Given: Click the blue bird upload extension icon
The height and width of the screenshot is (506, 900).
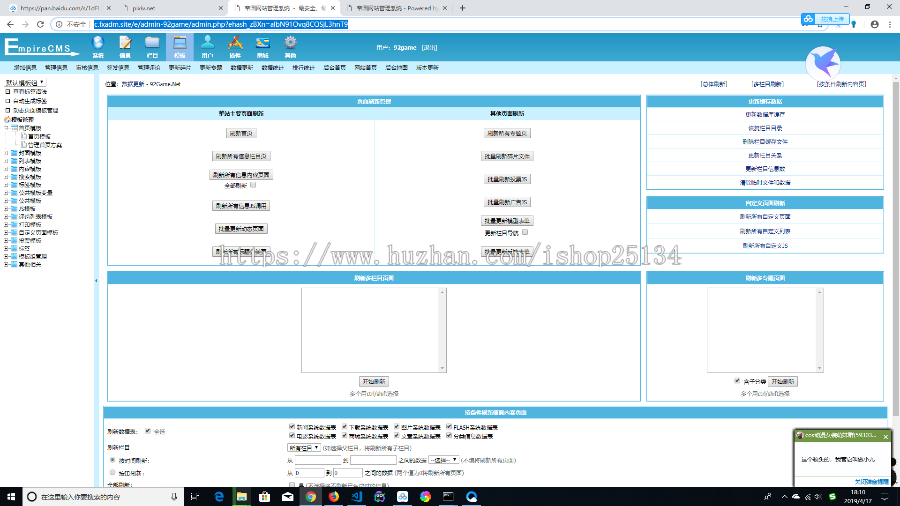Looking at the screenshot, I should click(x=825, y=61).
